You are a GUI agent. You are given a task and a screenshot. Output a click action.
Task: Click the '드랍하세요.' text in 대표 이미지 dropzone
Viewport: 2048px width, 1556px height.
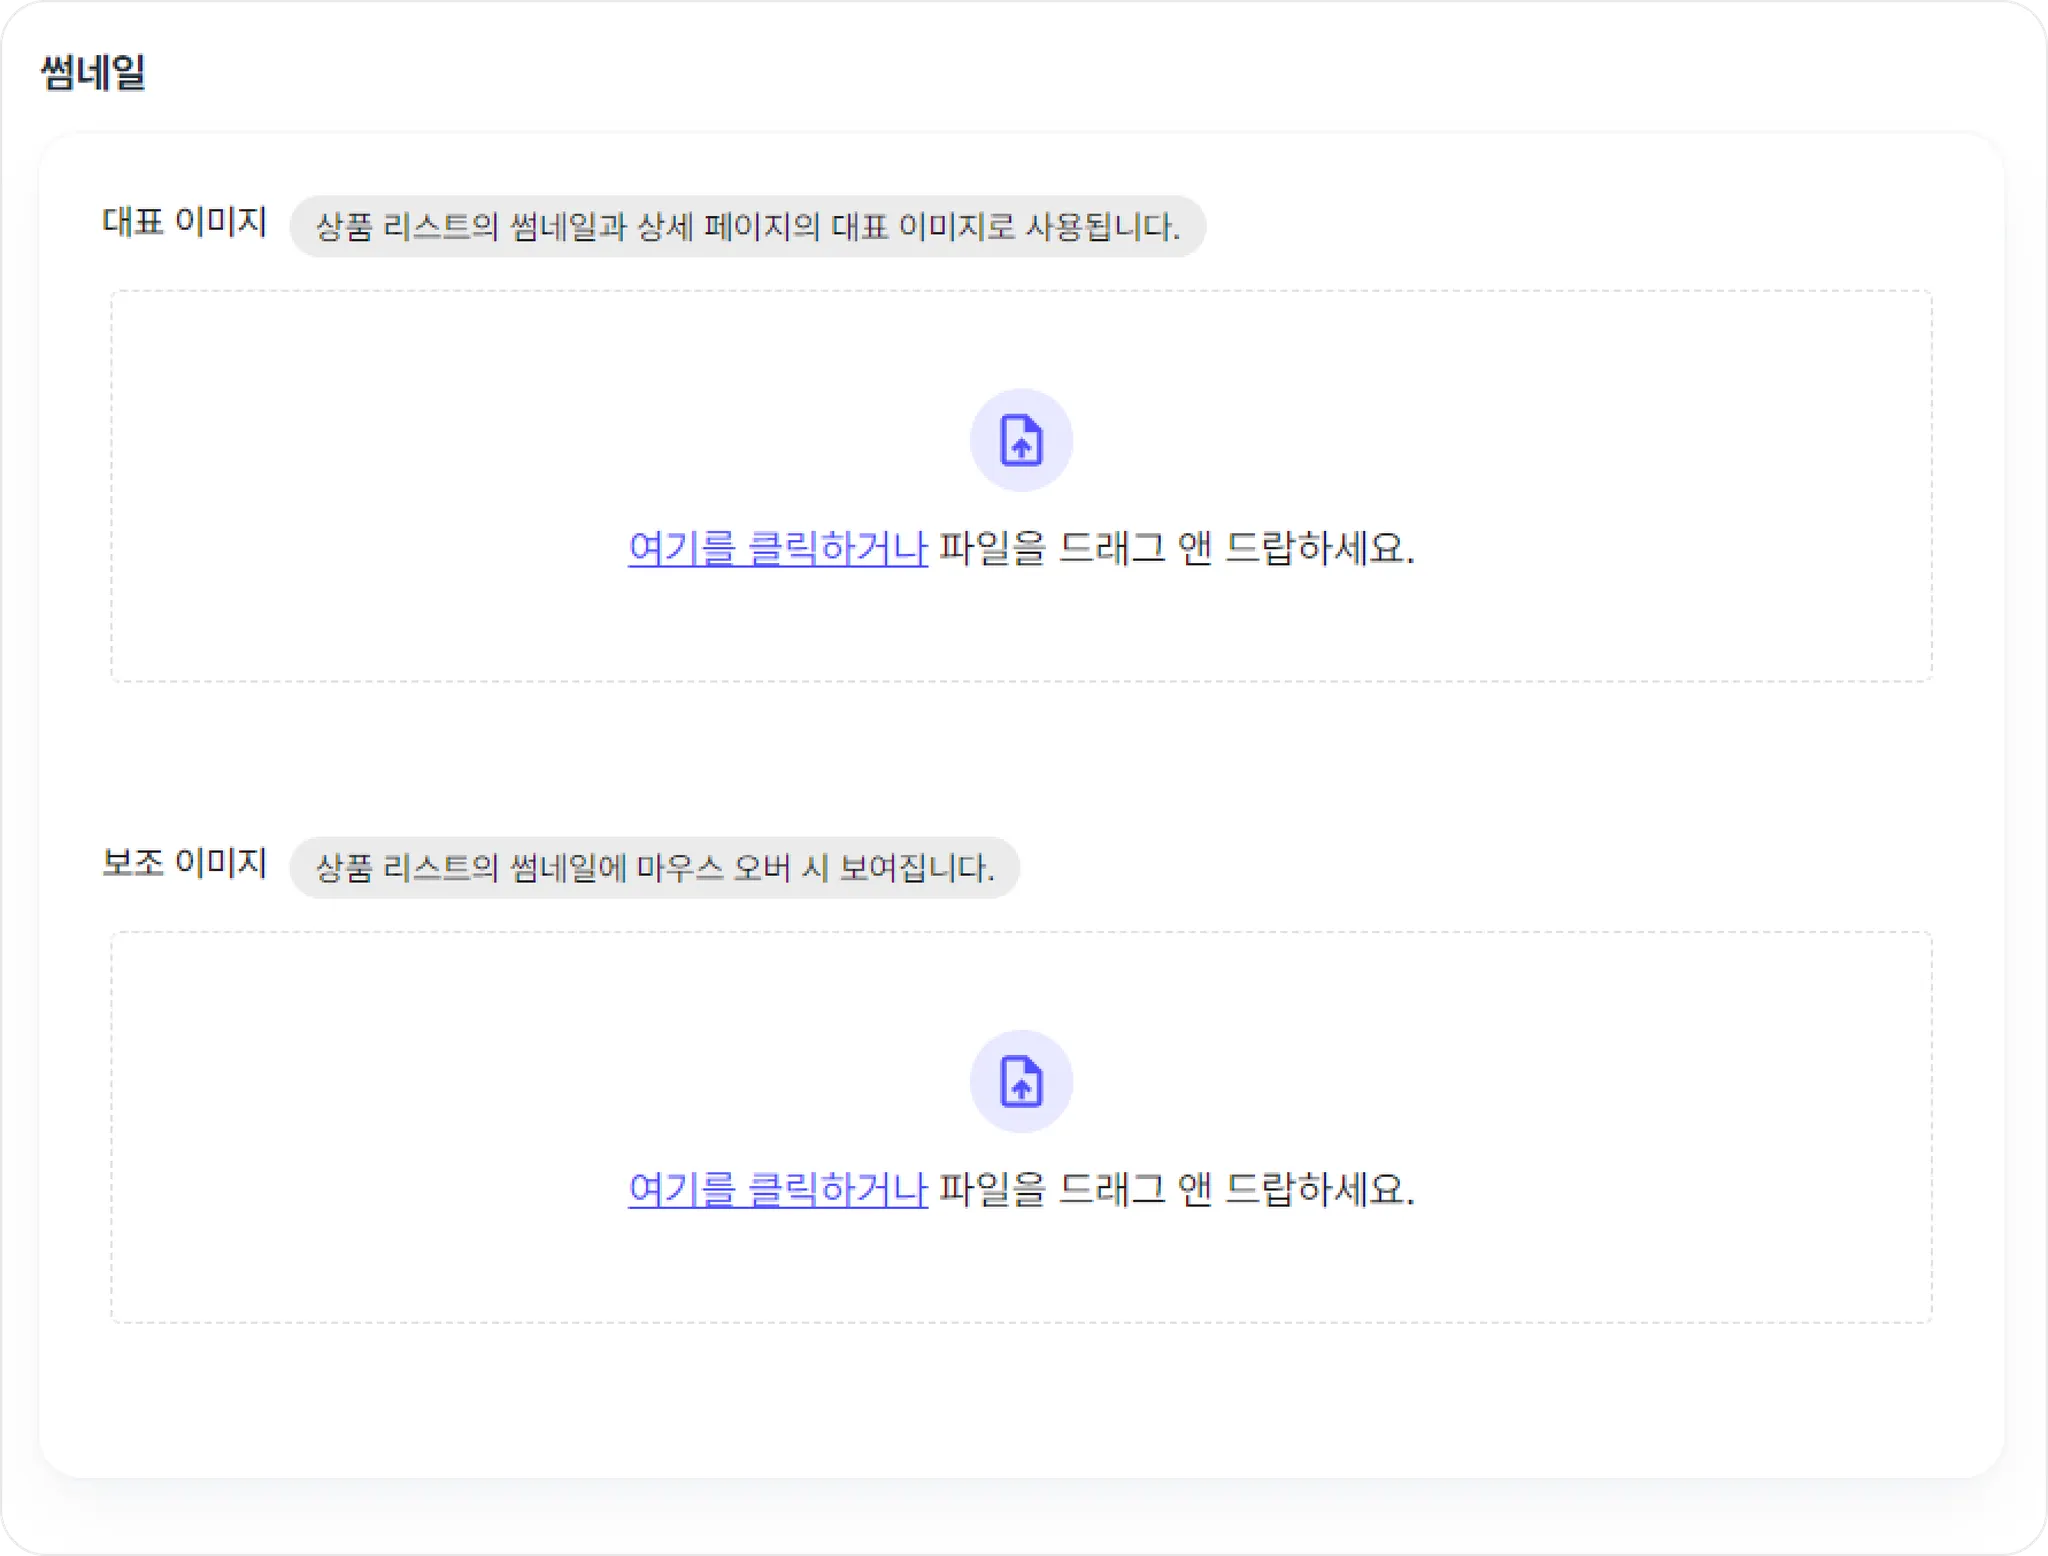(1321, 548)
